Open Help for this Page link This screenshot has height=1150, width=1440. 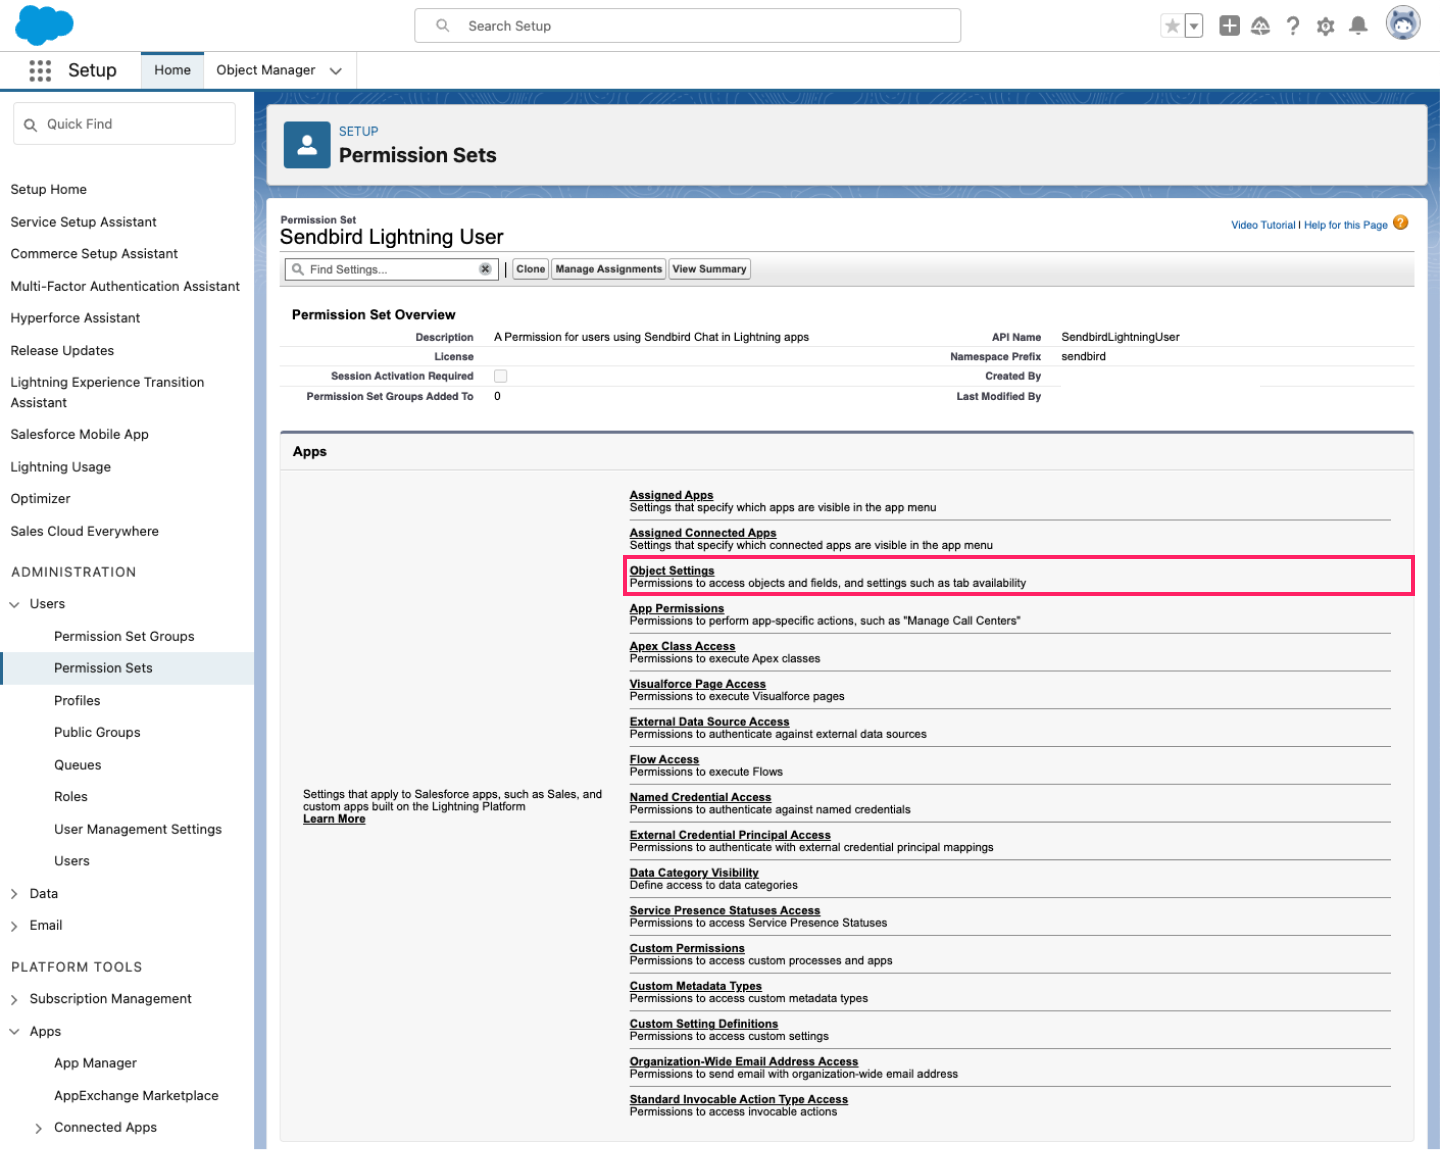click(x=1346, y=225)
